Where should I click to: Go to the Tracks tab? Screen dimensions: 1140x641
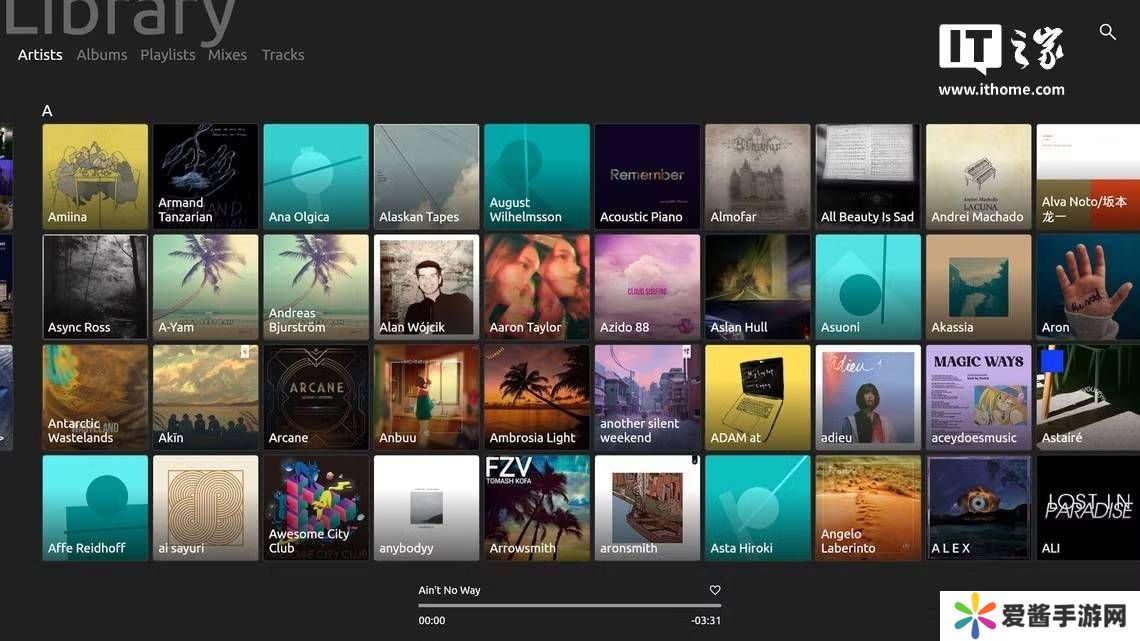point(283,55)
